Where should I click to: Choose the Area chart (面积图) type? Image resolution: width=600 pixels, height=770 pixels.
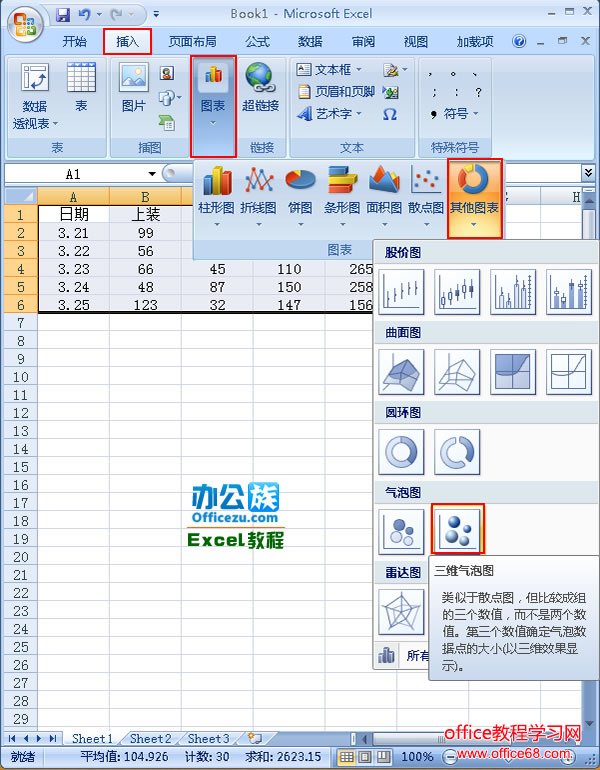tap(384, 196)
